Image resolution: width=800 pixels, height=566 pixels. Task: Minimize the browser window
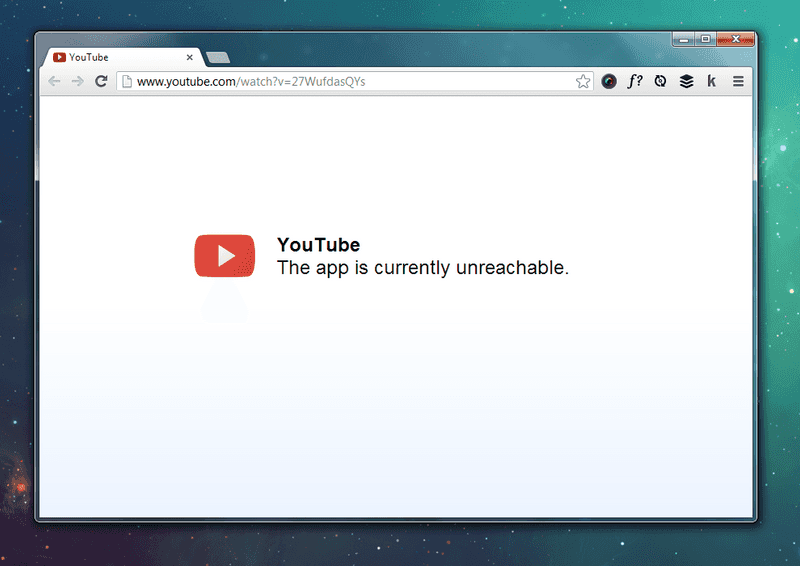(x=684, y=39)
